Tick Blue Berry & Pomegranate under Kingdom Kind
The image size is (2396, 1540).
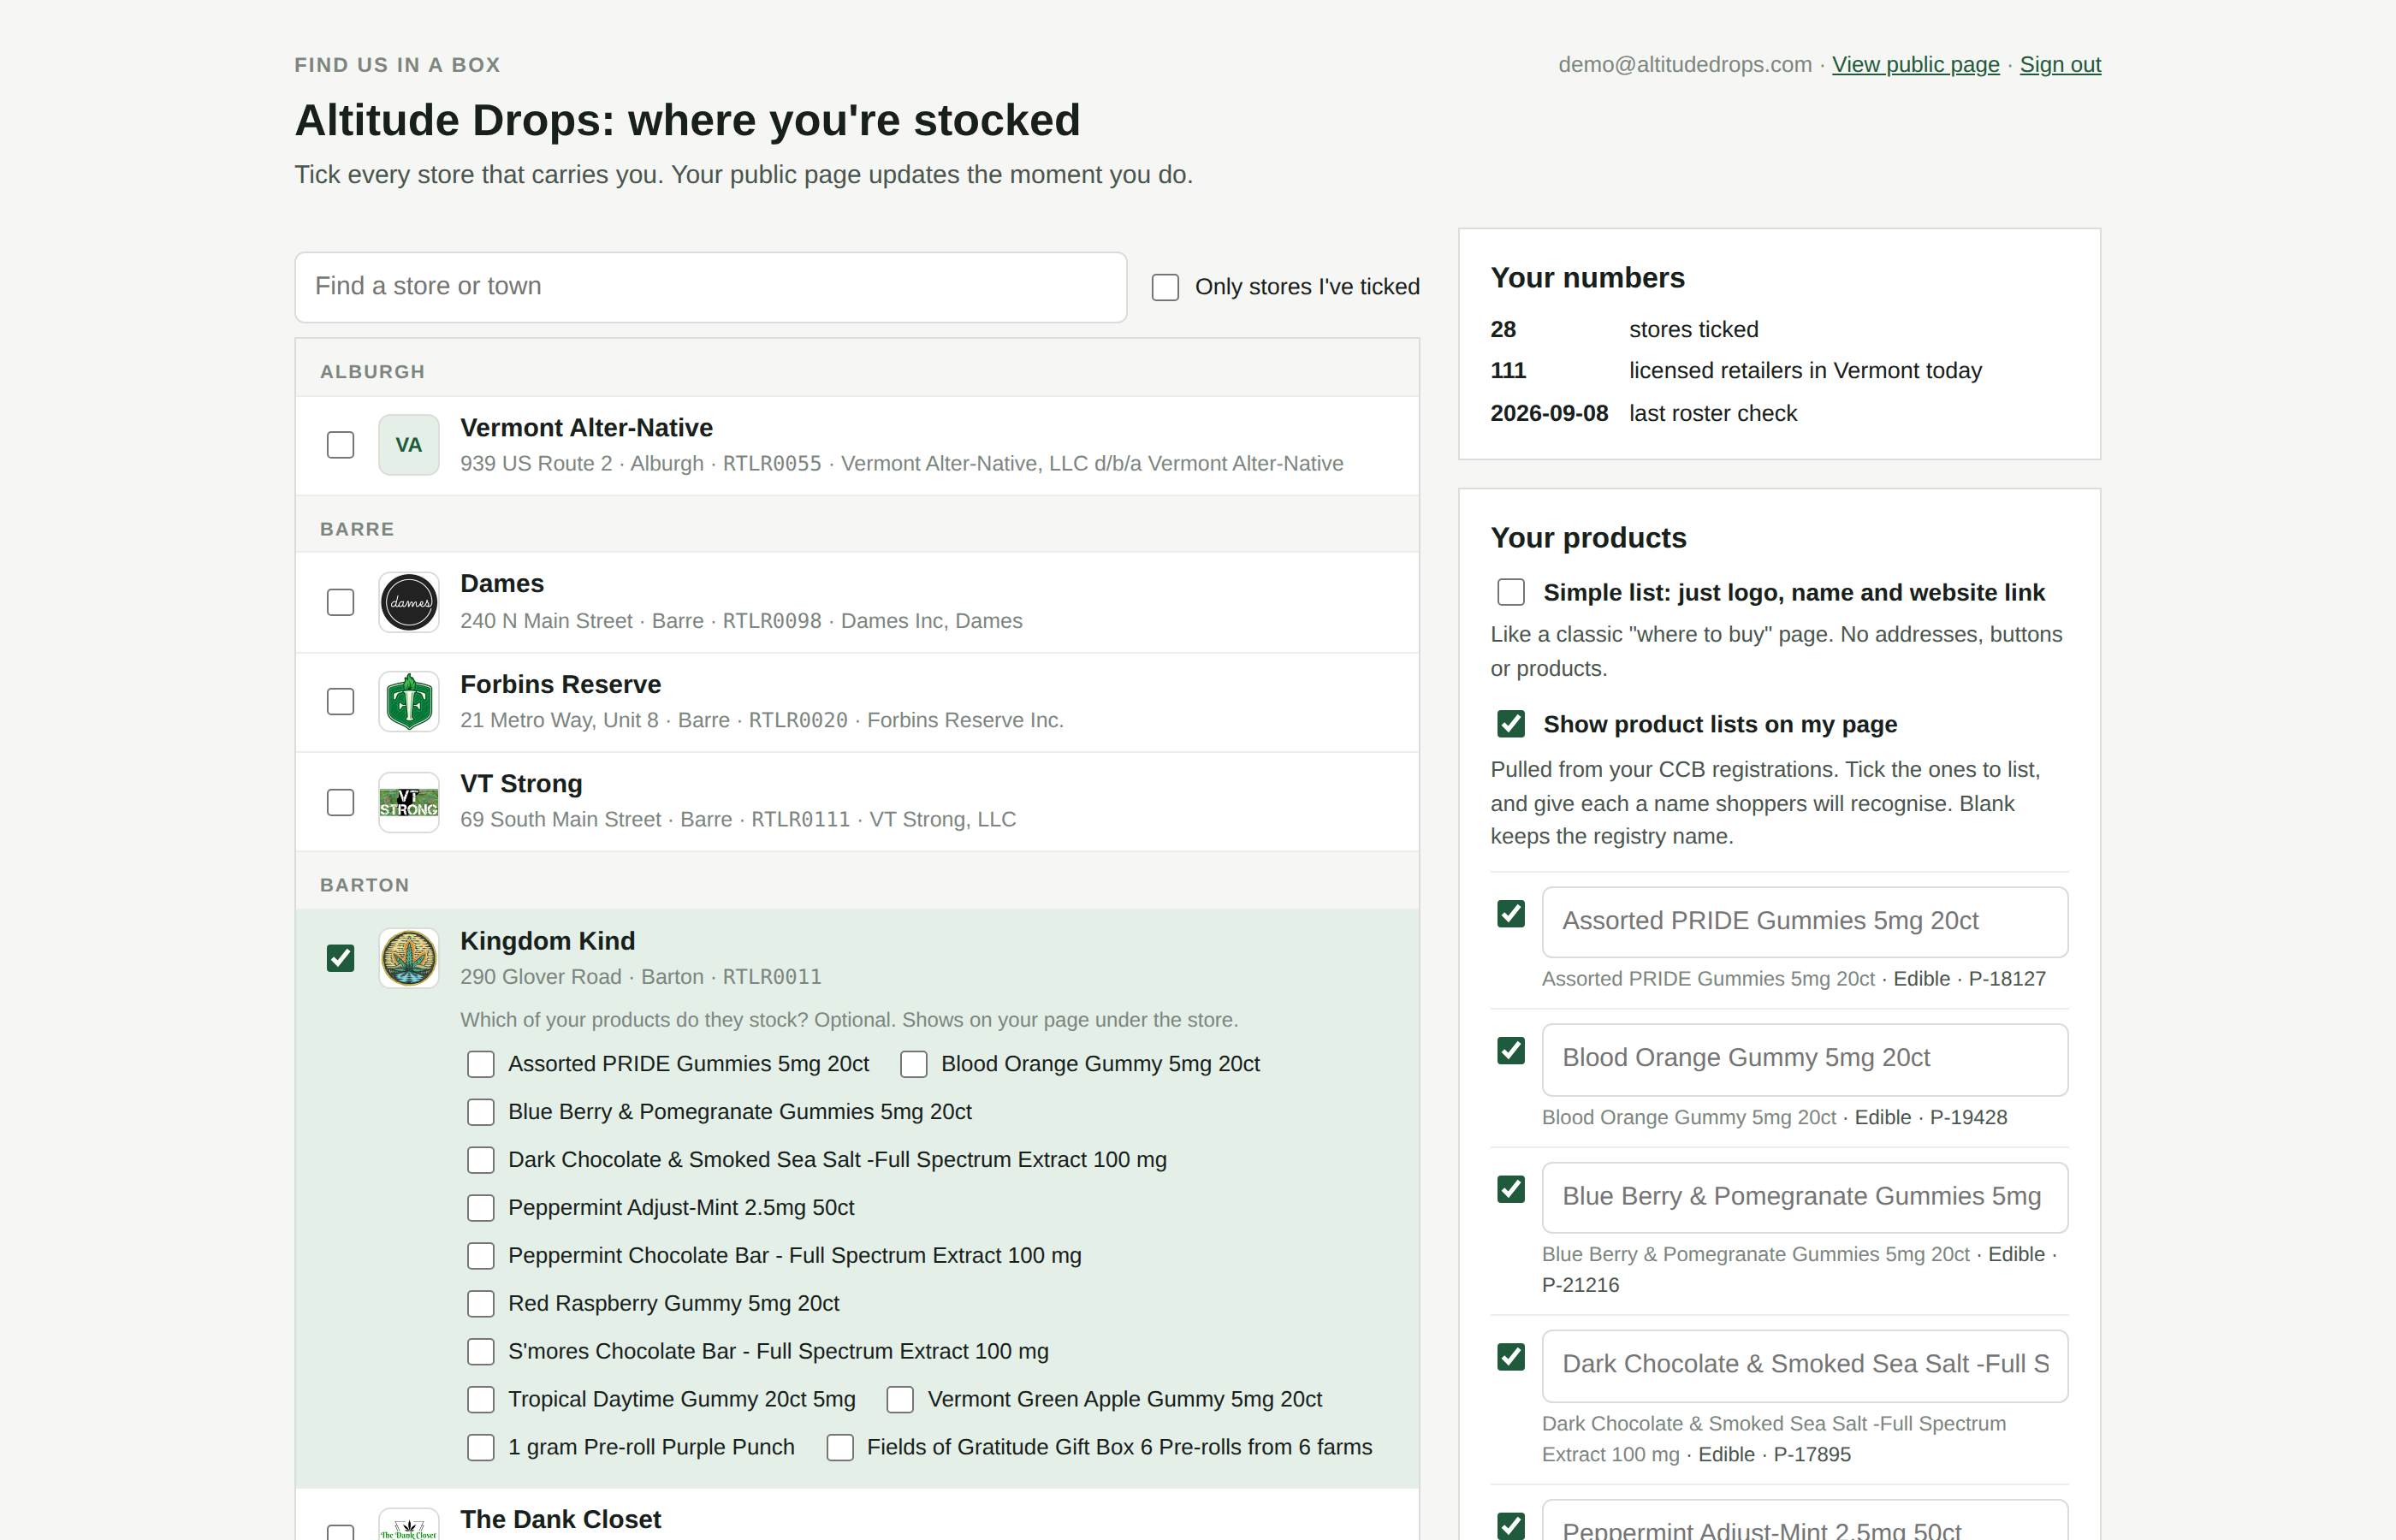click(x=481, y=1112)
